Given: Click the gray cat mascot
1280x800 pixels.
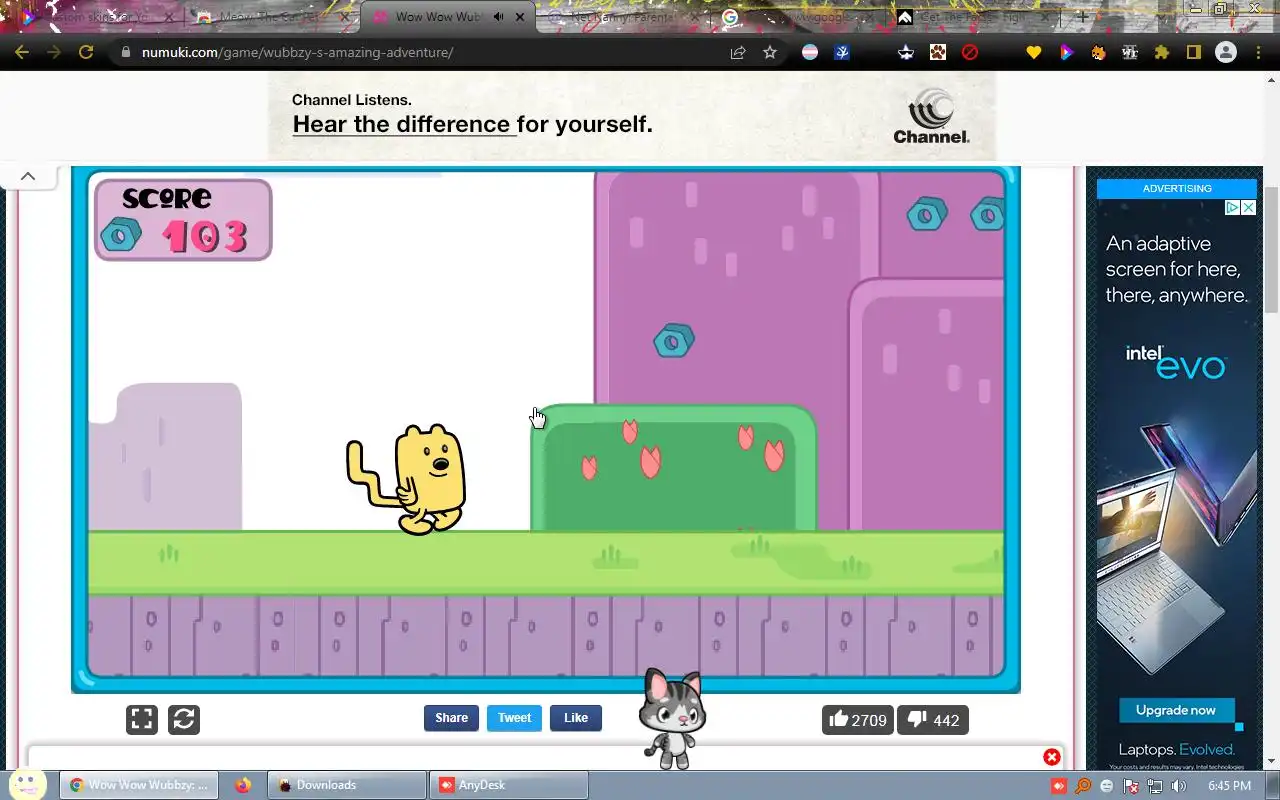Looking at the screenshot, I should [x=673, y=718].
